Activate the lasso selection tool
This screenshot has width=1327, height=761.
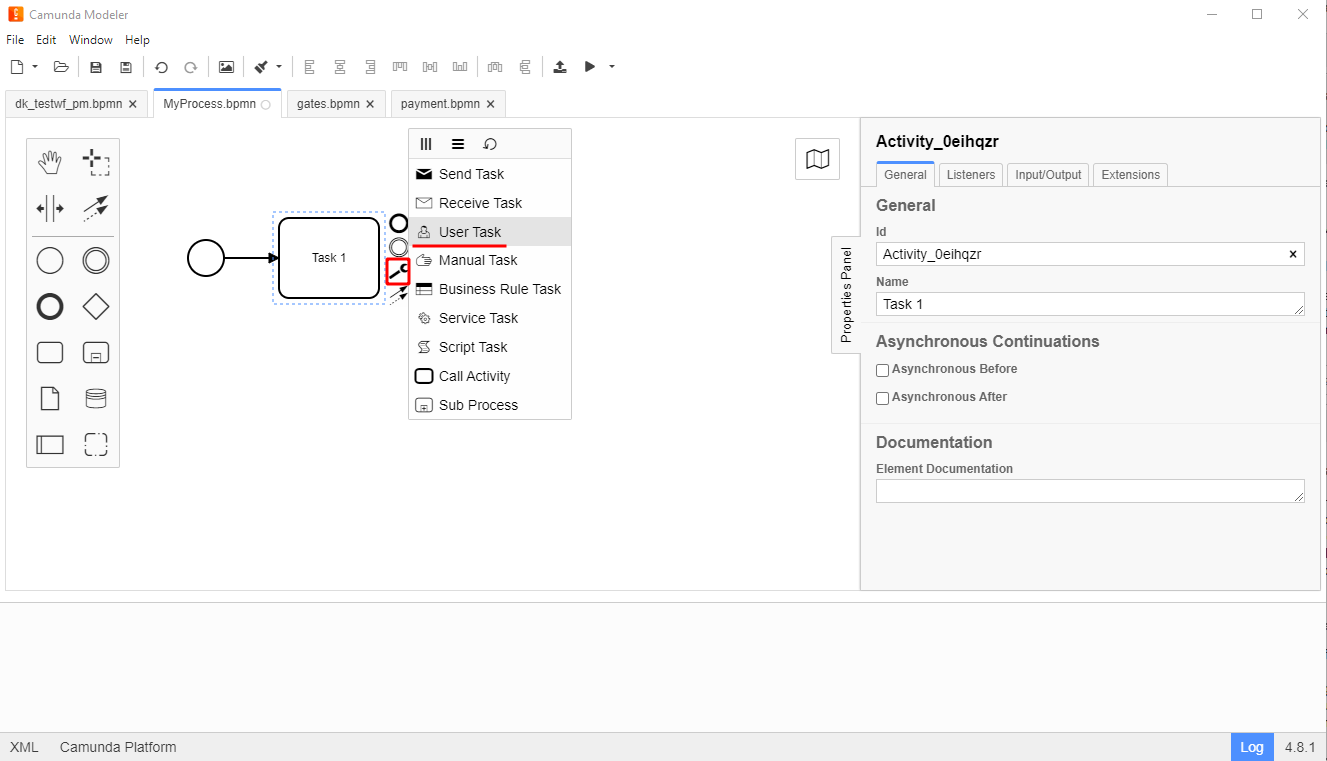pyautogui.click(x=96, y=162)
